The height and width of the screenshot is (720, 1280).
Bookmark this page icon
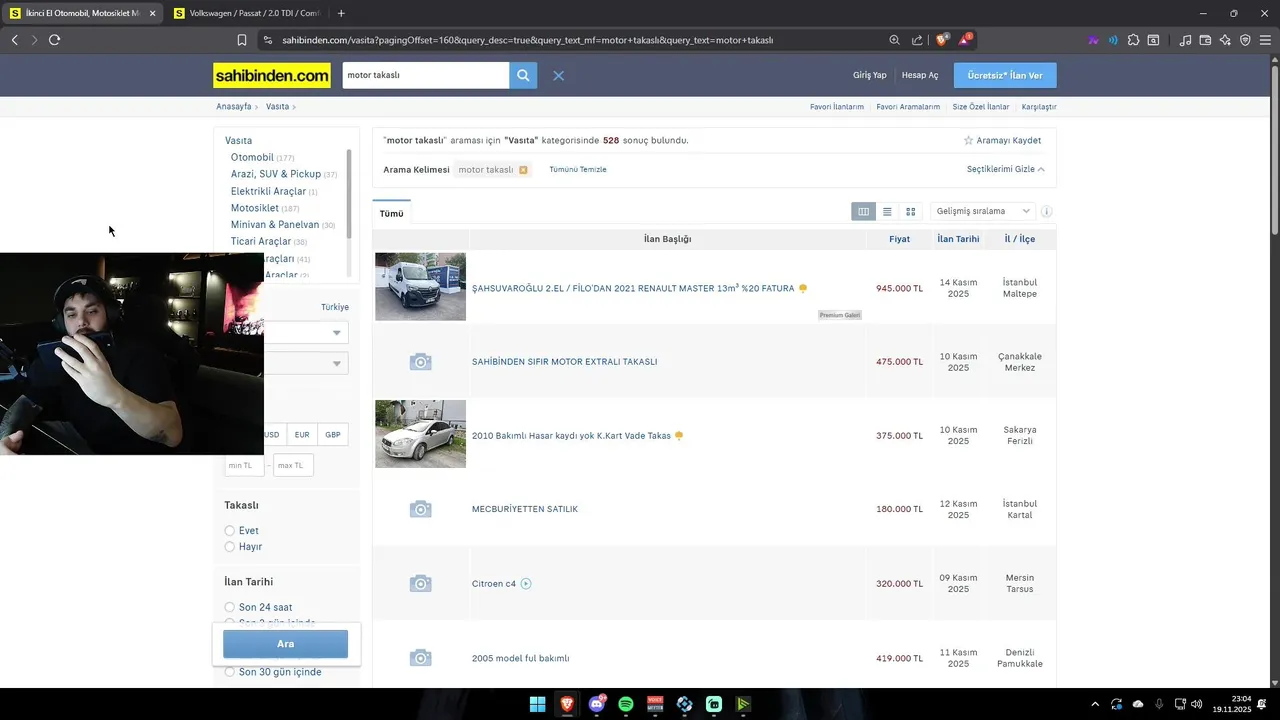tap(242, 40)
